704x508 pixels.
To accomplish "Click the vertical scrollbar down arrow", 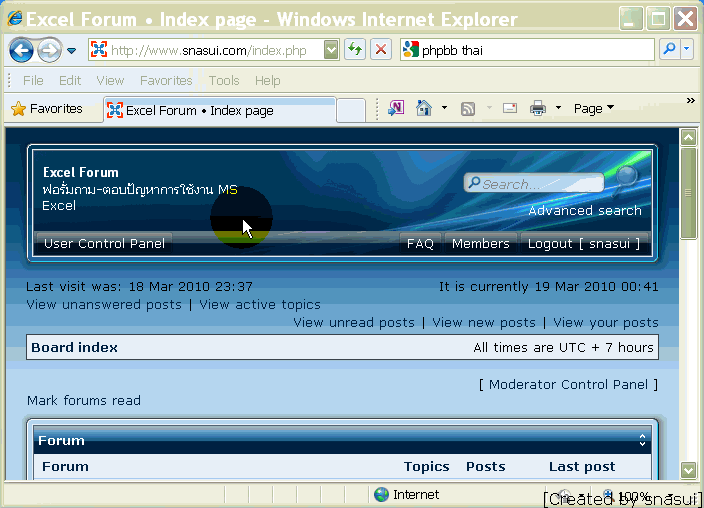I will point(688,469).
